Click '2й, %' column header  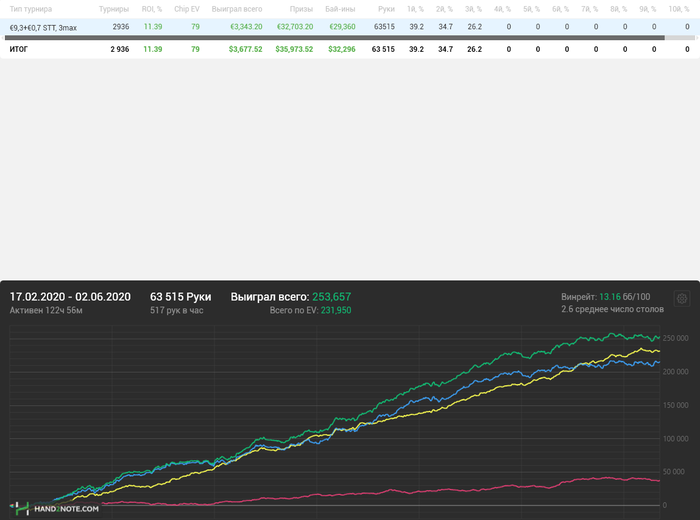click(x=444, y=9)
